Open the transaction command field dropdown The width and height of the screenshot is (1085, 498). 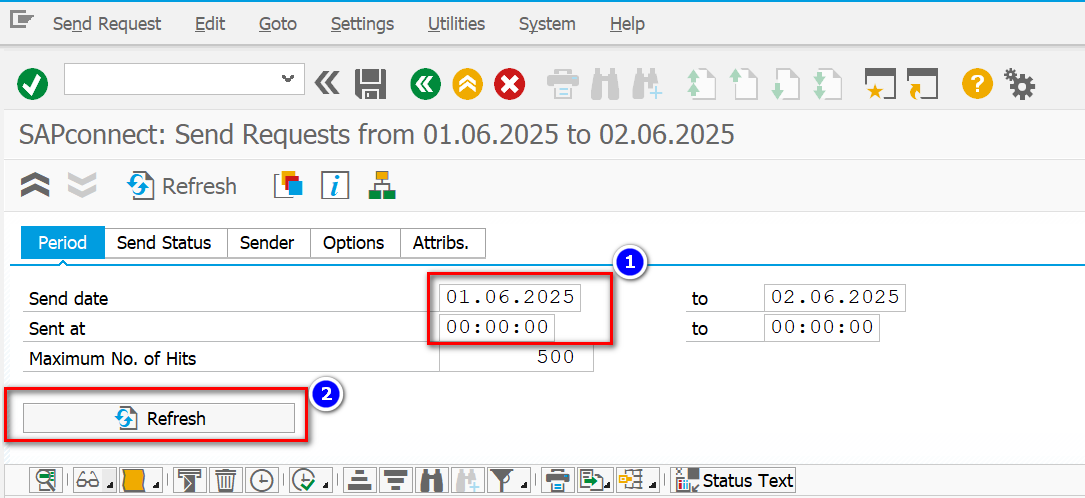point(288,79)
